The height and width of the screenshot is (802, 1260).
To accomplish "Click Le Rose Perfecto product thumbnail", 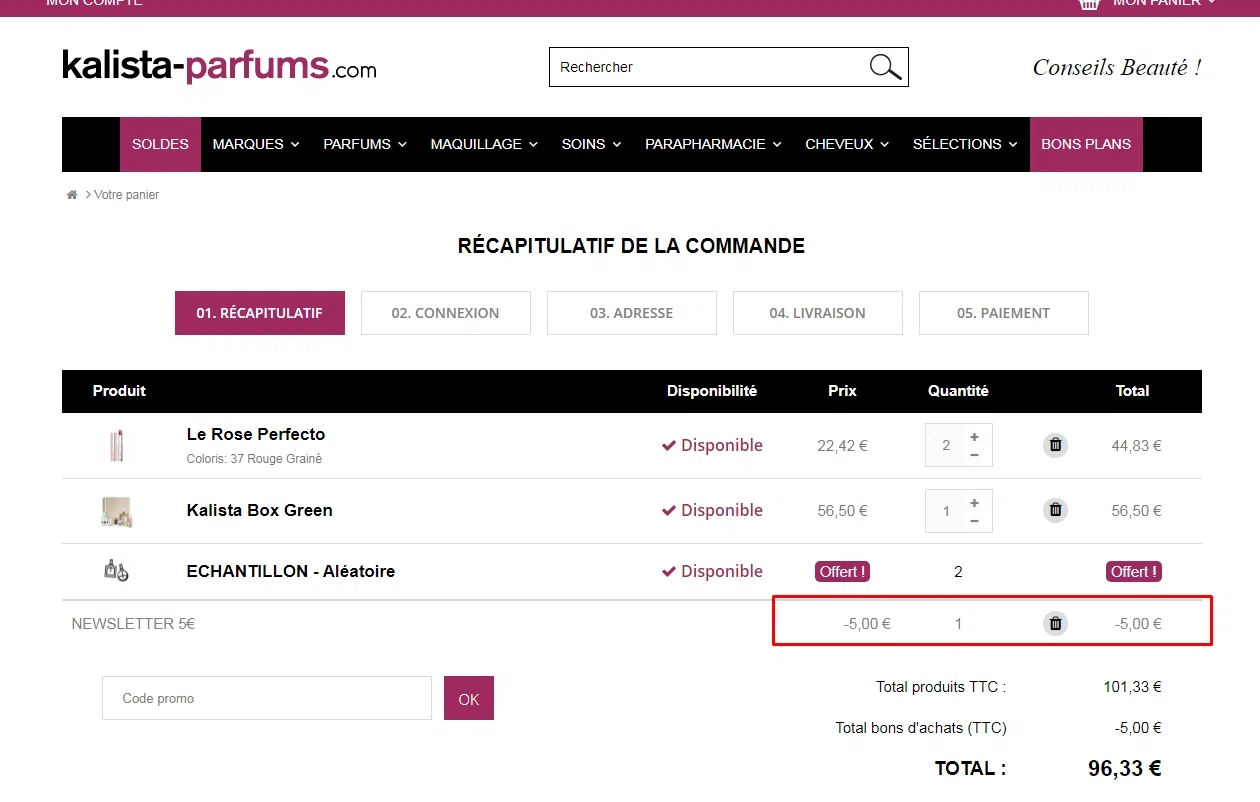I will [x=117, y=445].
